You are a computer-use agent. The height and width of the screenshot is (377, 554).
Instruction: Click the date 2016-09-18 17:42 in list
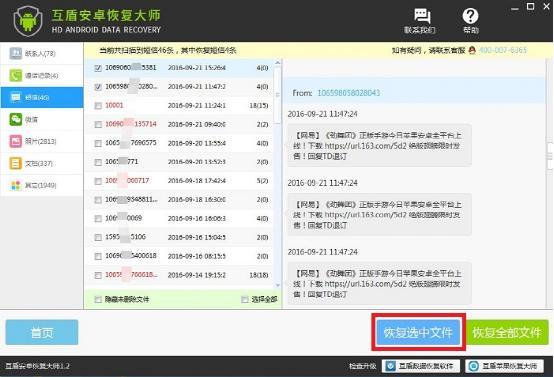[197, 181]
